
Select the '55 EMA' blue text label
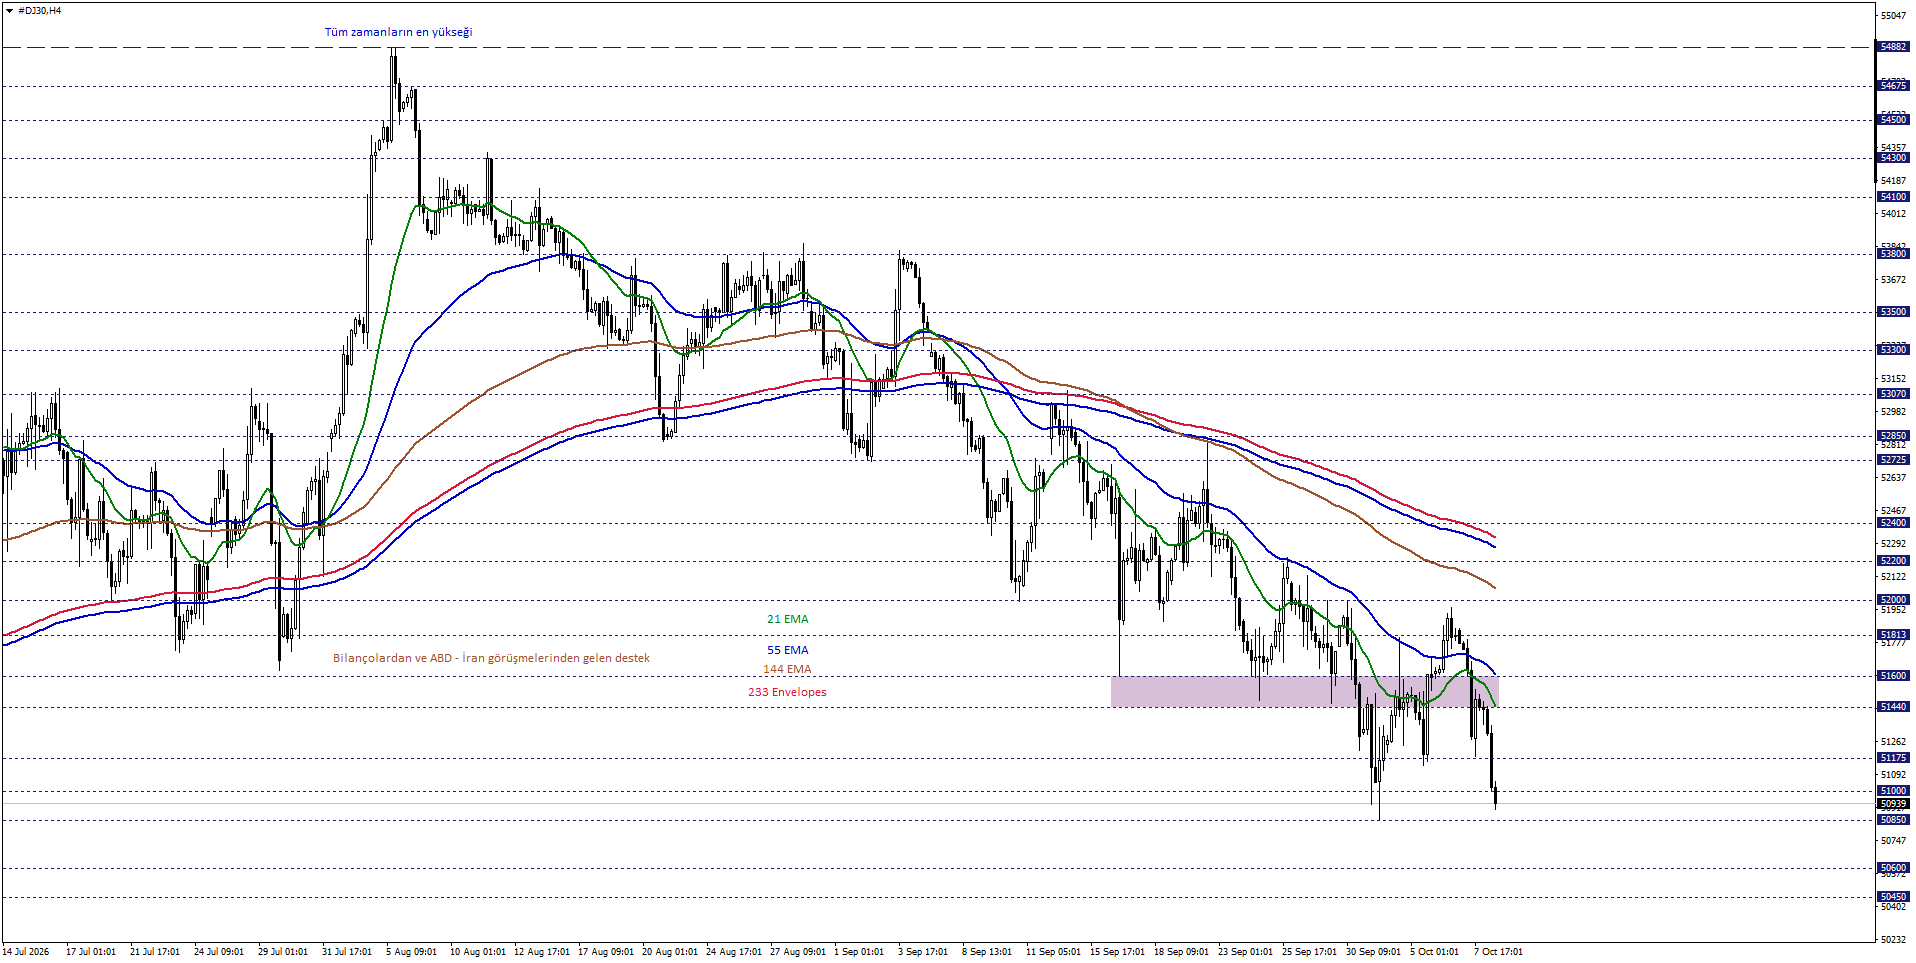tap(787, 650)
